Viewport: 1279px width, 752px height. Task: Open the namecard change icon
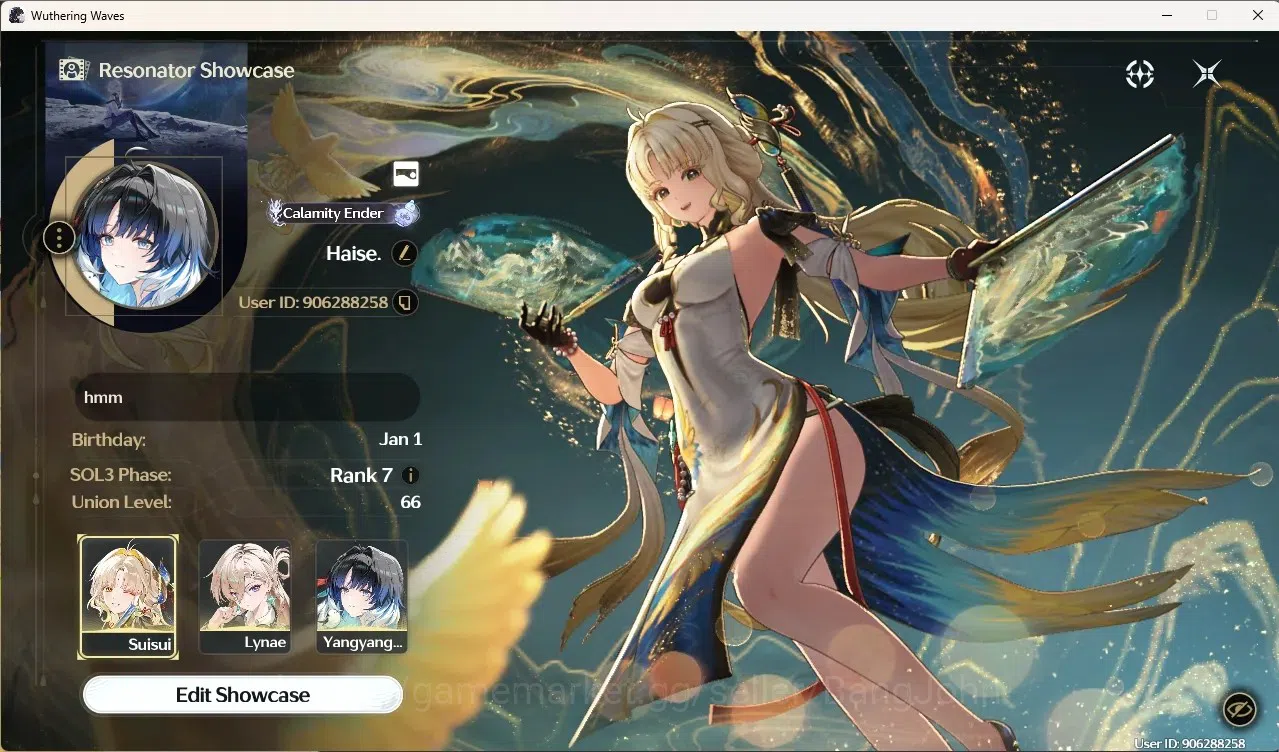click(x=406, y=174)
